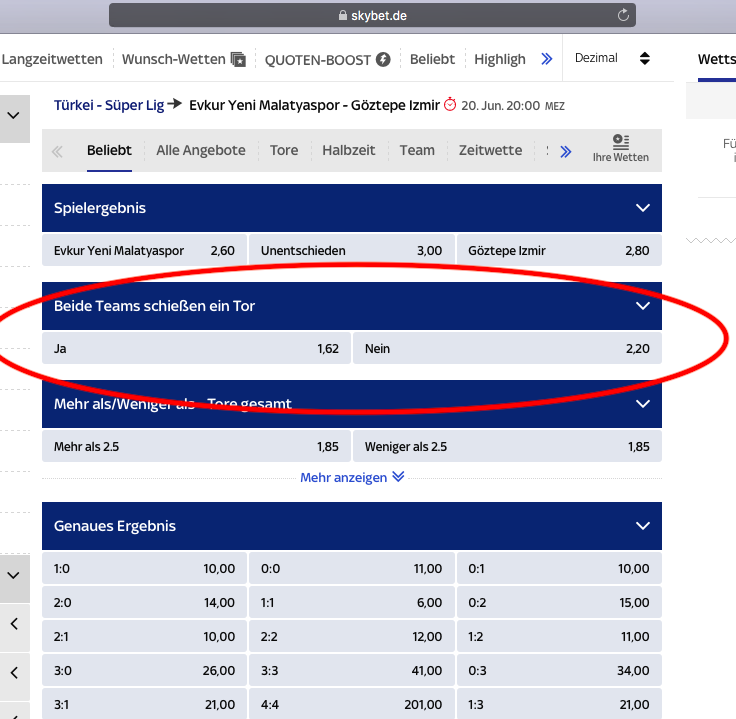
Task: Switch to the Beliebt market tab
Action: click(109, 150)
